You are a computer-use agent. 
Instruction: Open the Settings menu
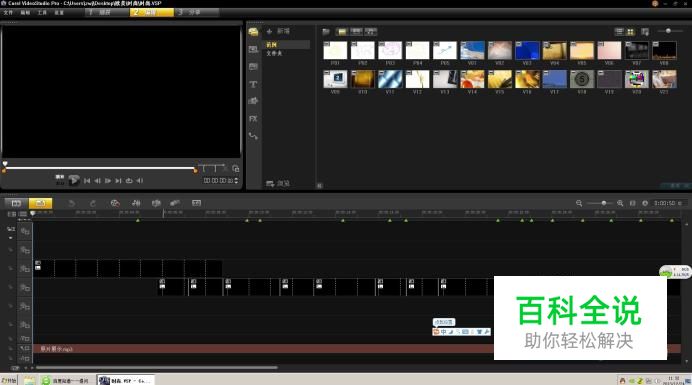(59, 12)
